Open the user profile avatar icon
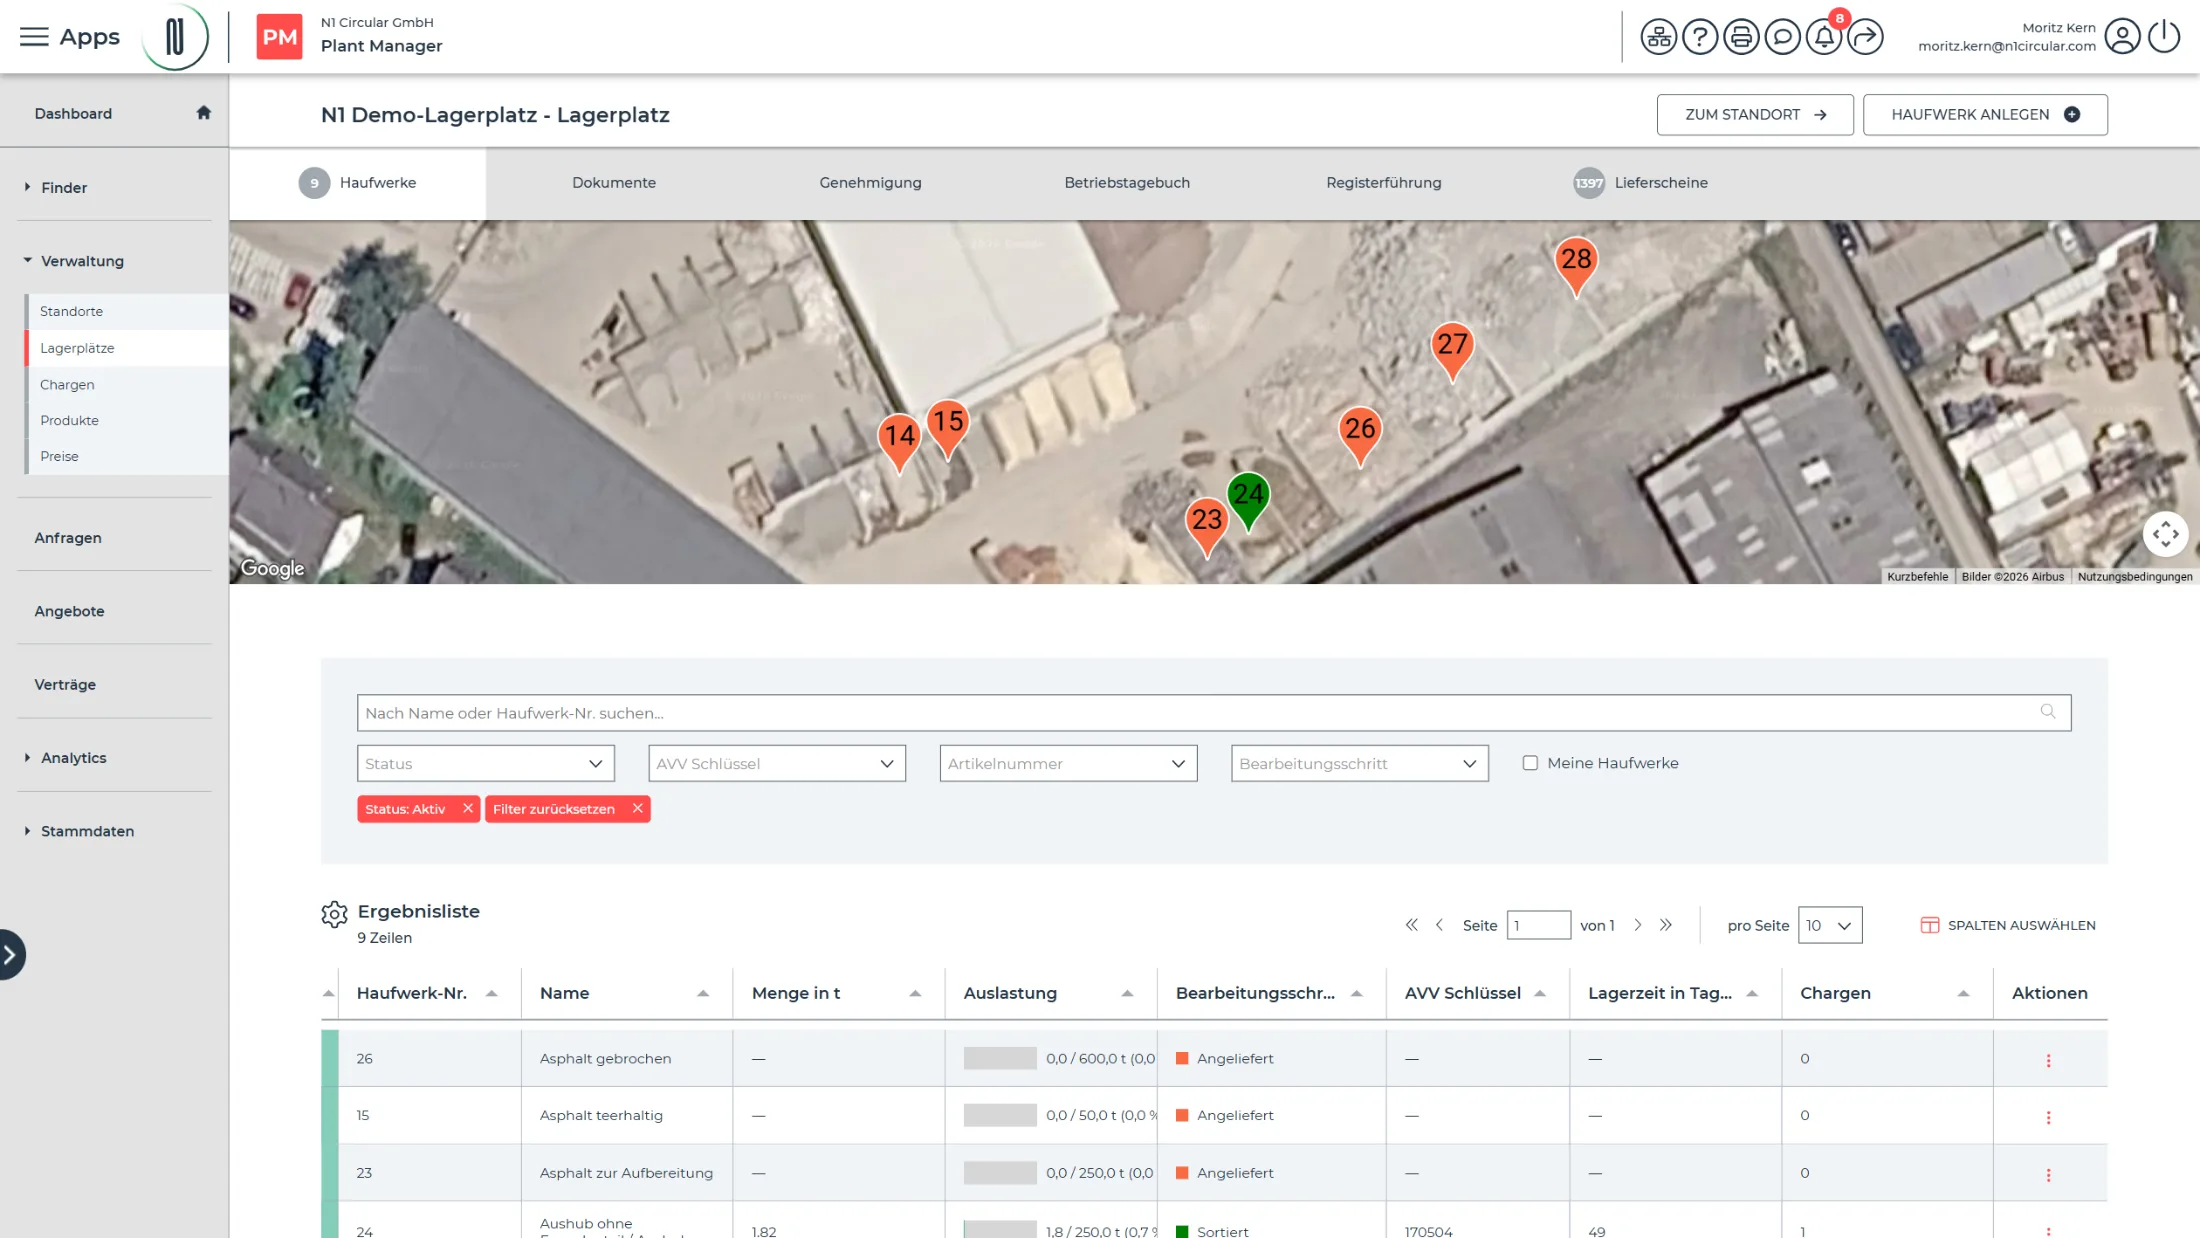The width and height of the screenshot is (2200, 1238). click(x=2122, y=37)
